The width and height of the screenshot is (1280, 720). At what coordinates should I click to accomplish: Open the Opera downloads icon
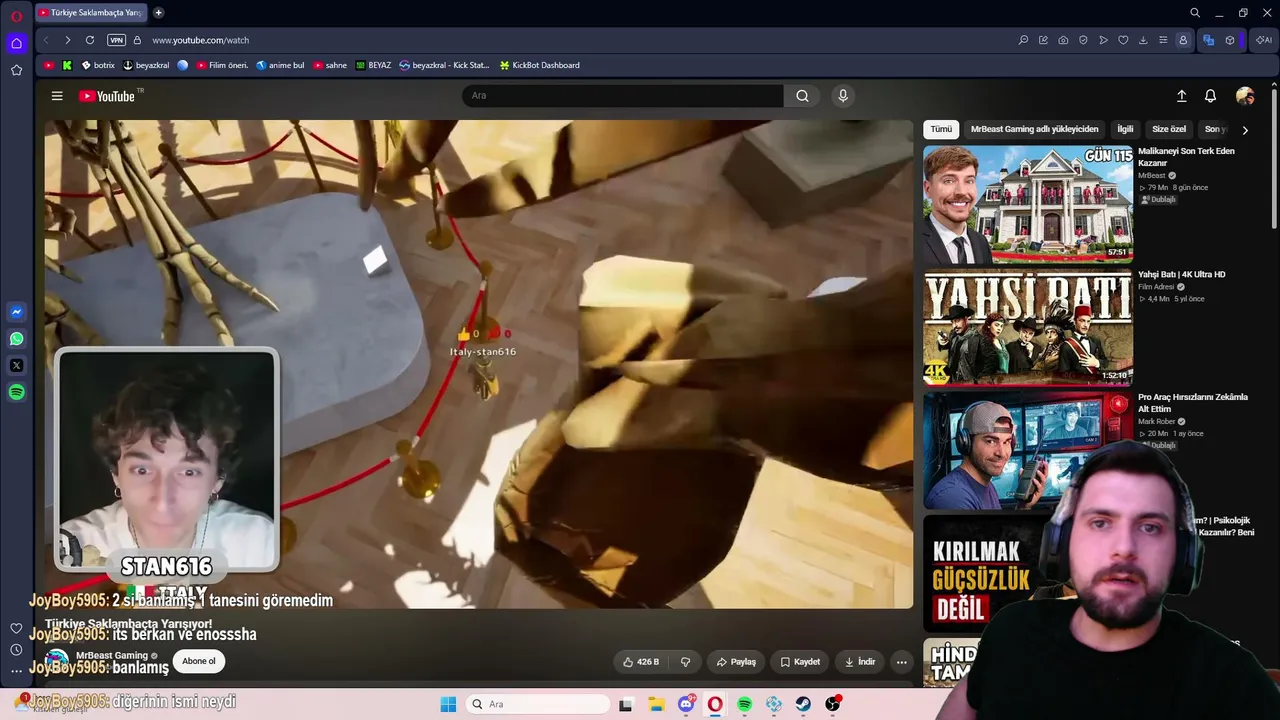[1143, 40]
